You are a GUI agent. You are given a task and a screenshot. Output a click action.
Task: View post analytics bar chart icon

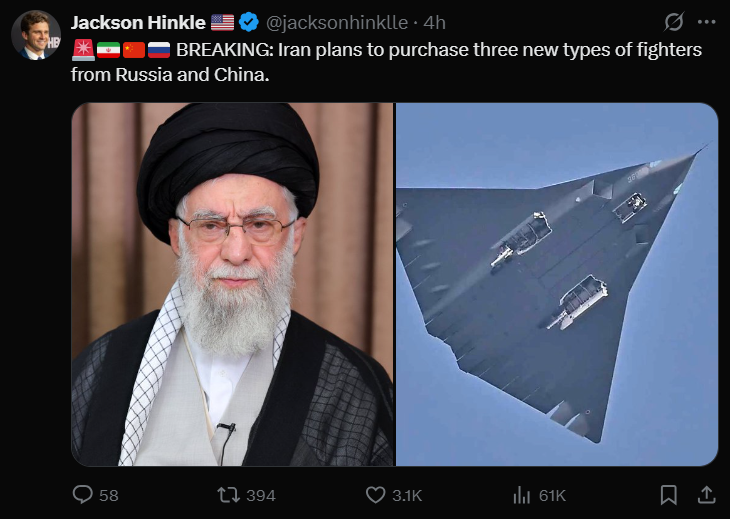pyautogui.click(x=521, y=495)
